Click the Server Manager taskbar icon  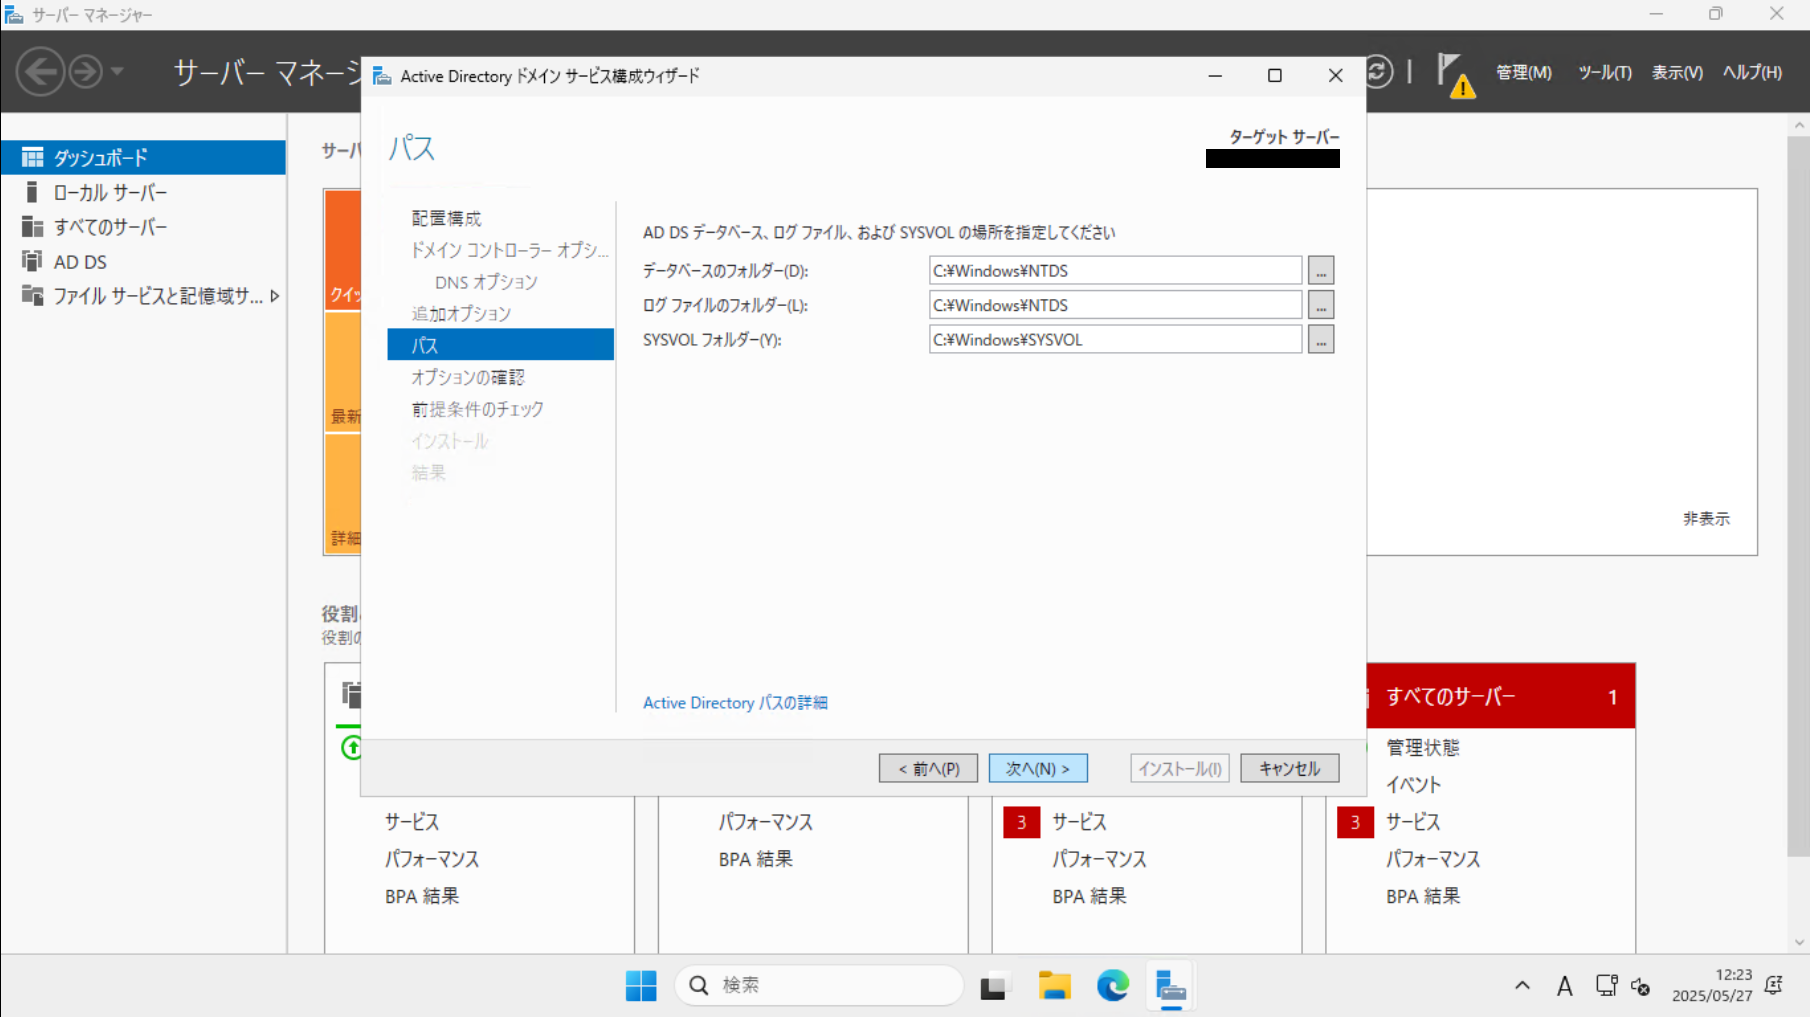(1170, 986)
